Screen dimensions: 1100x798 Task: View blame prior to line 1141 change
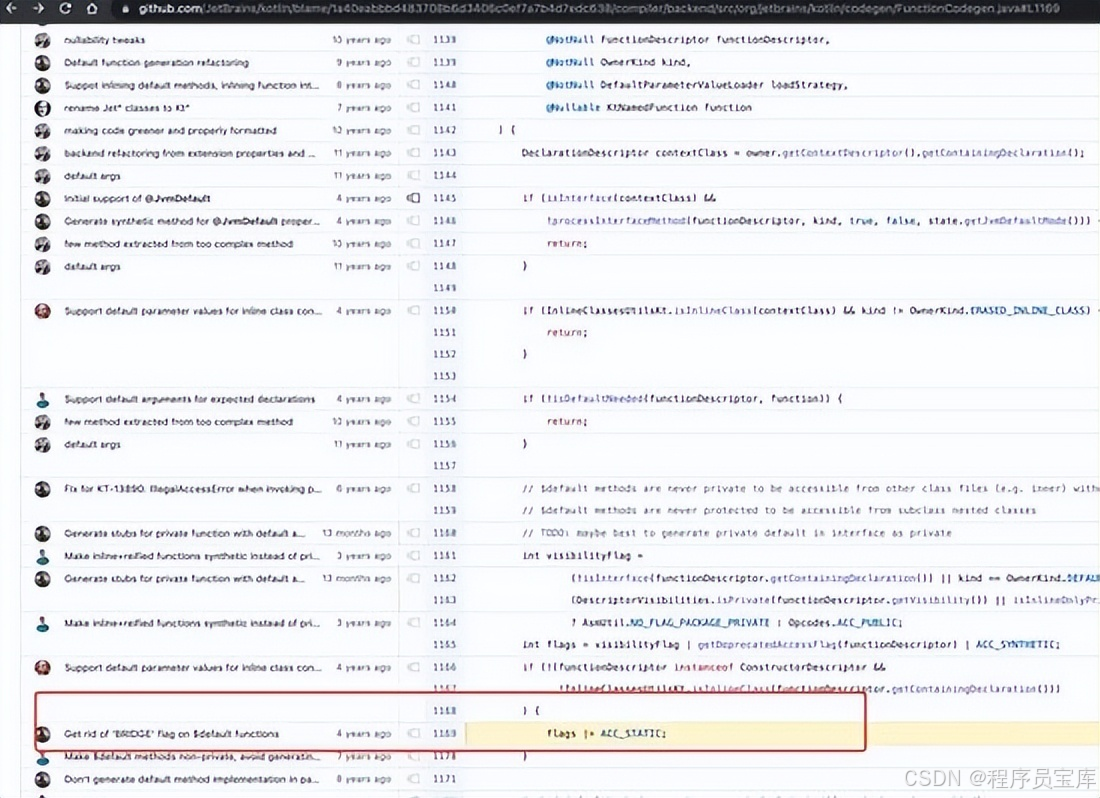[x=414, y=107]
